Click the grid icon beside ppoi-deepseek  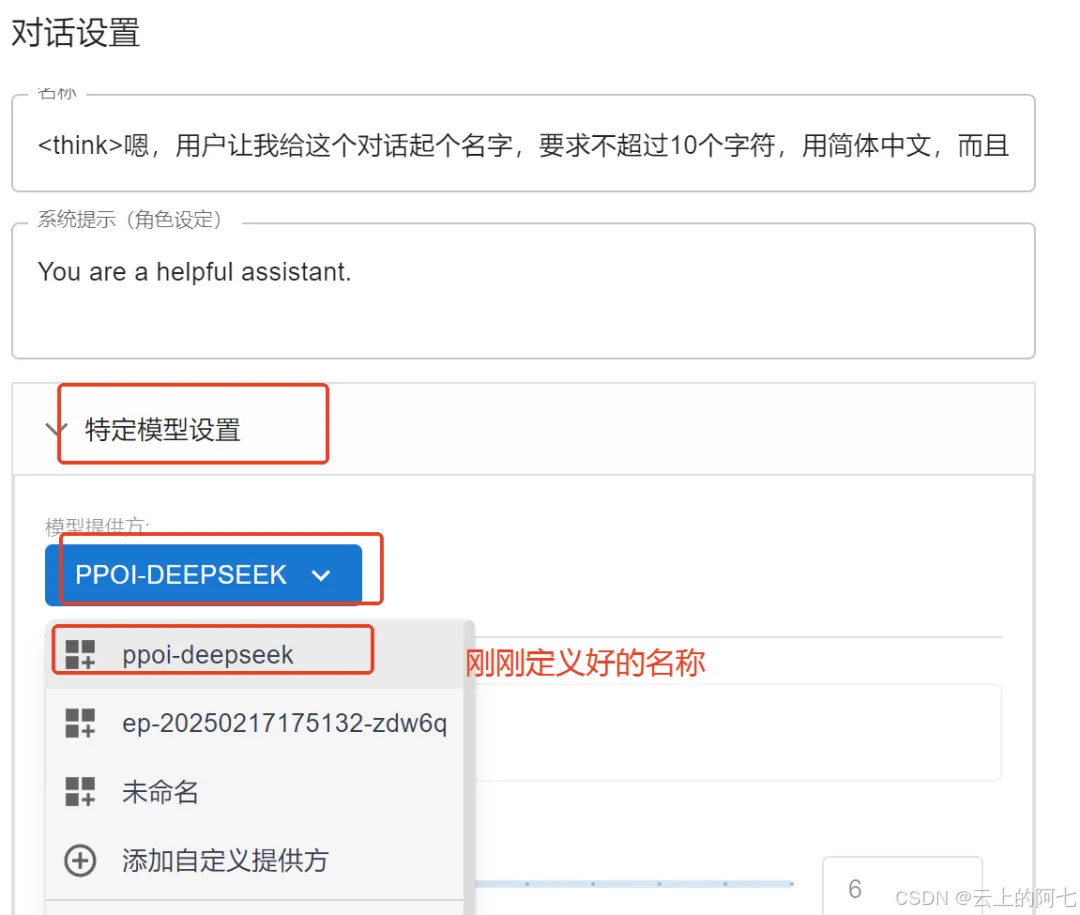click(80, 654)
